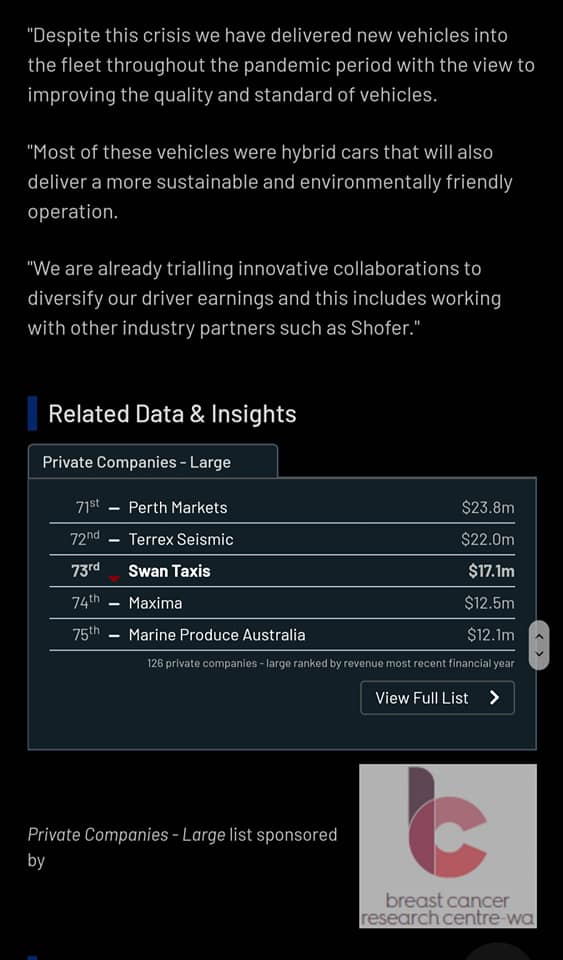Viewport: 563px width, 960px height.
Task: Click the dash indicator beside Terrex Seismic
Action: pyautogui.click(x=114, y=540)
